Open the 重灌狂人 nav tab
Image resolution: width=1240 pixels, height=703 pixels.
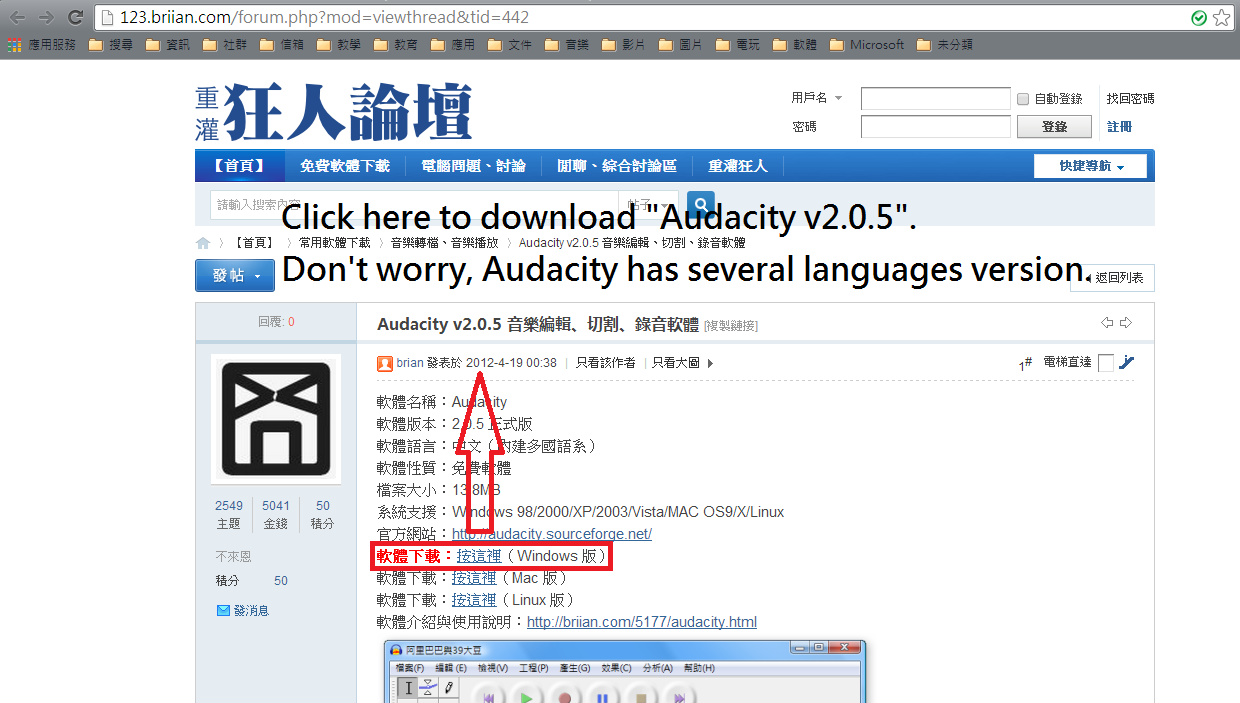[x=738, y=166]
